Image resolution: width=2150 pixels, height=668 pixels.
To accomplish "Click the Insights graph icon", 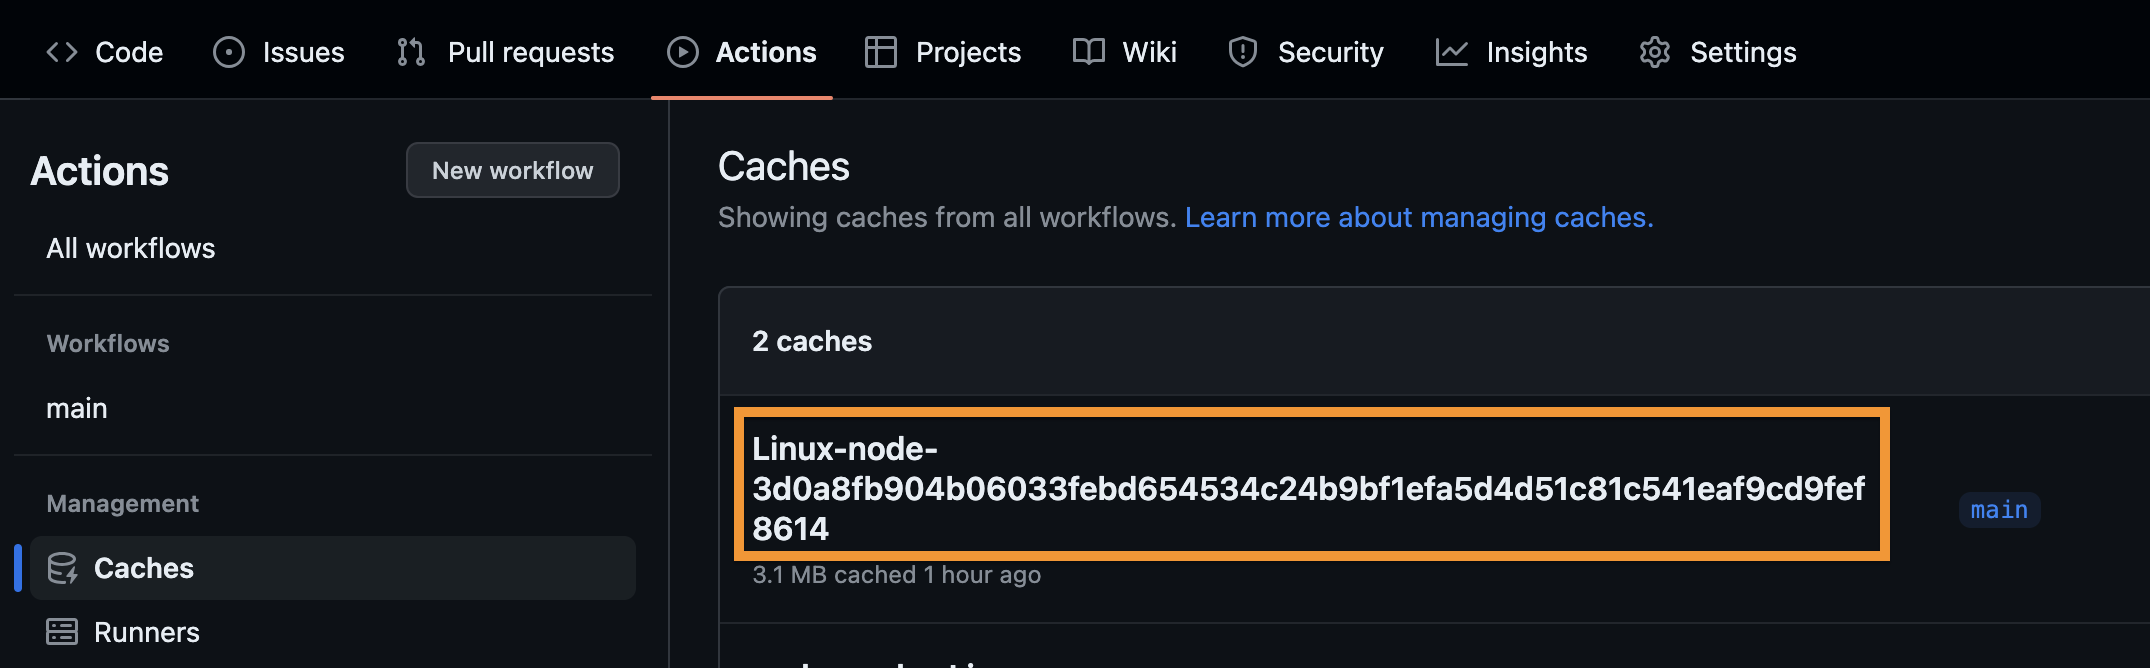I will click(x=1451, y=52).
